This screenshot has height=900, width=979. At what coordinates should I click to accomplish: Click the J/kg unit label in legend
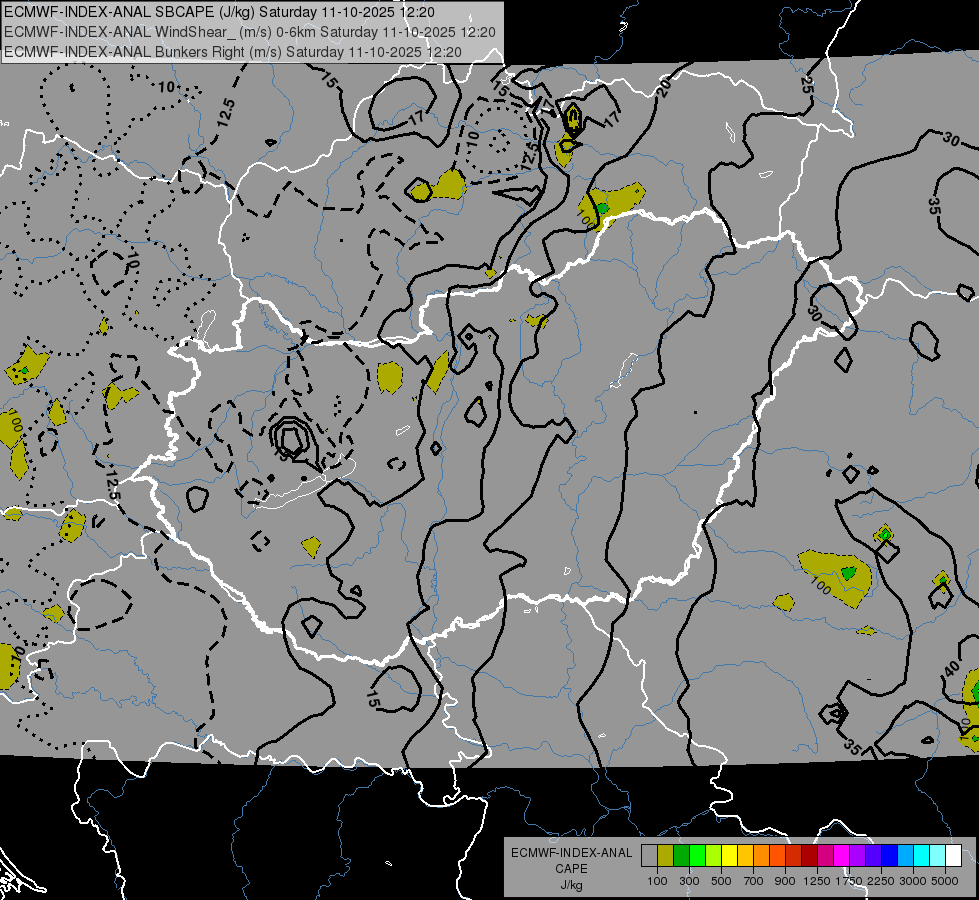coord(571,884)
